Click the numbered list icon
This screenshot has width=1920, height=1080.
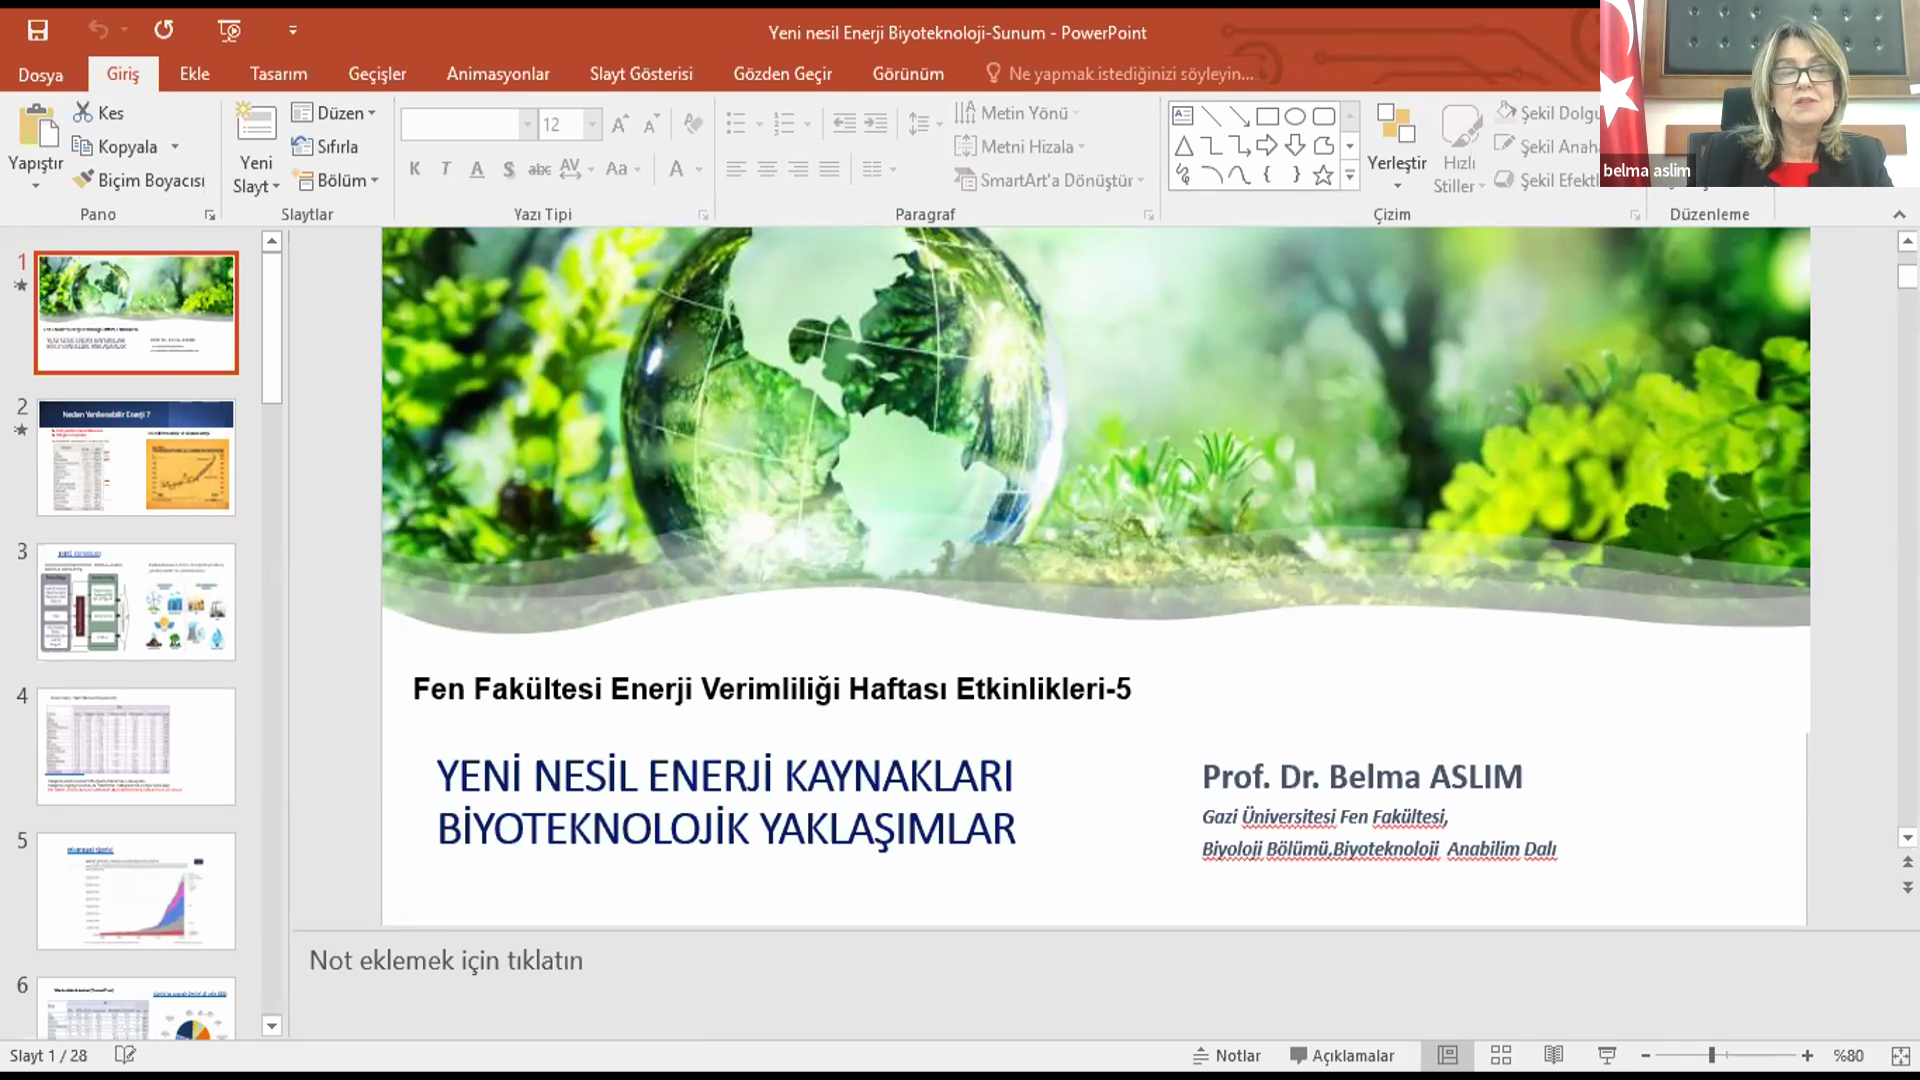tap(784, 124)
